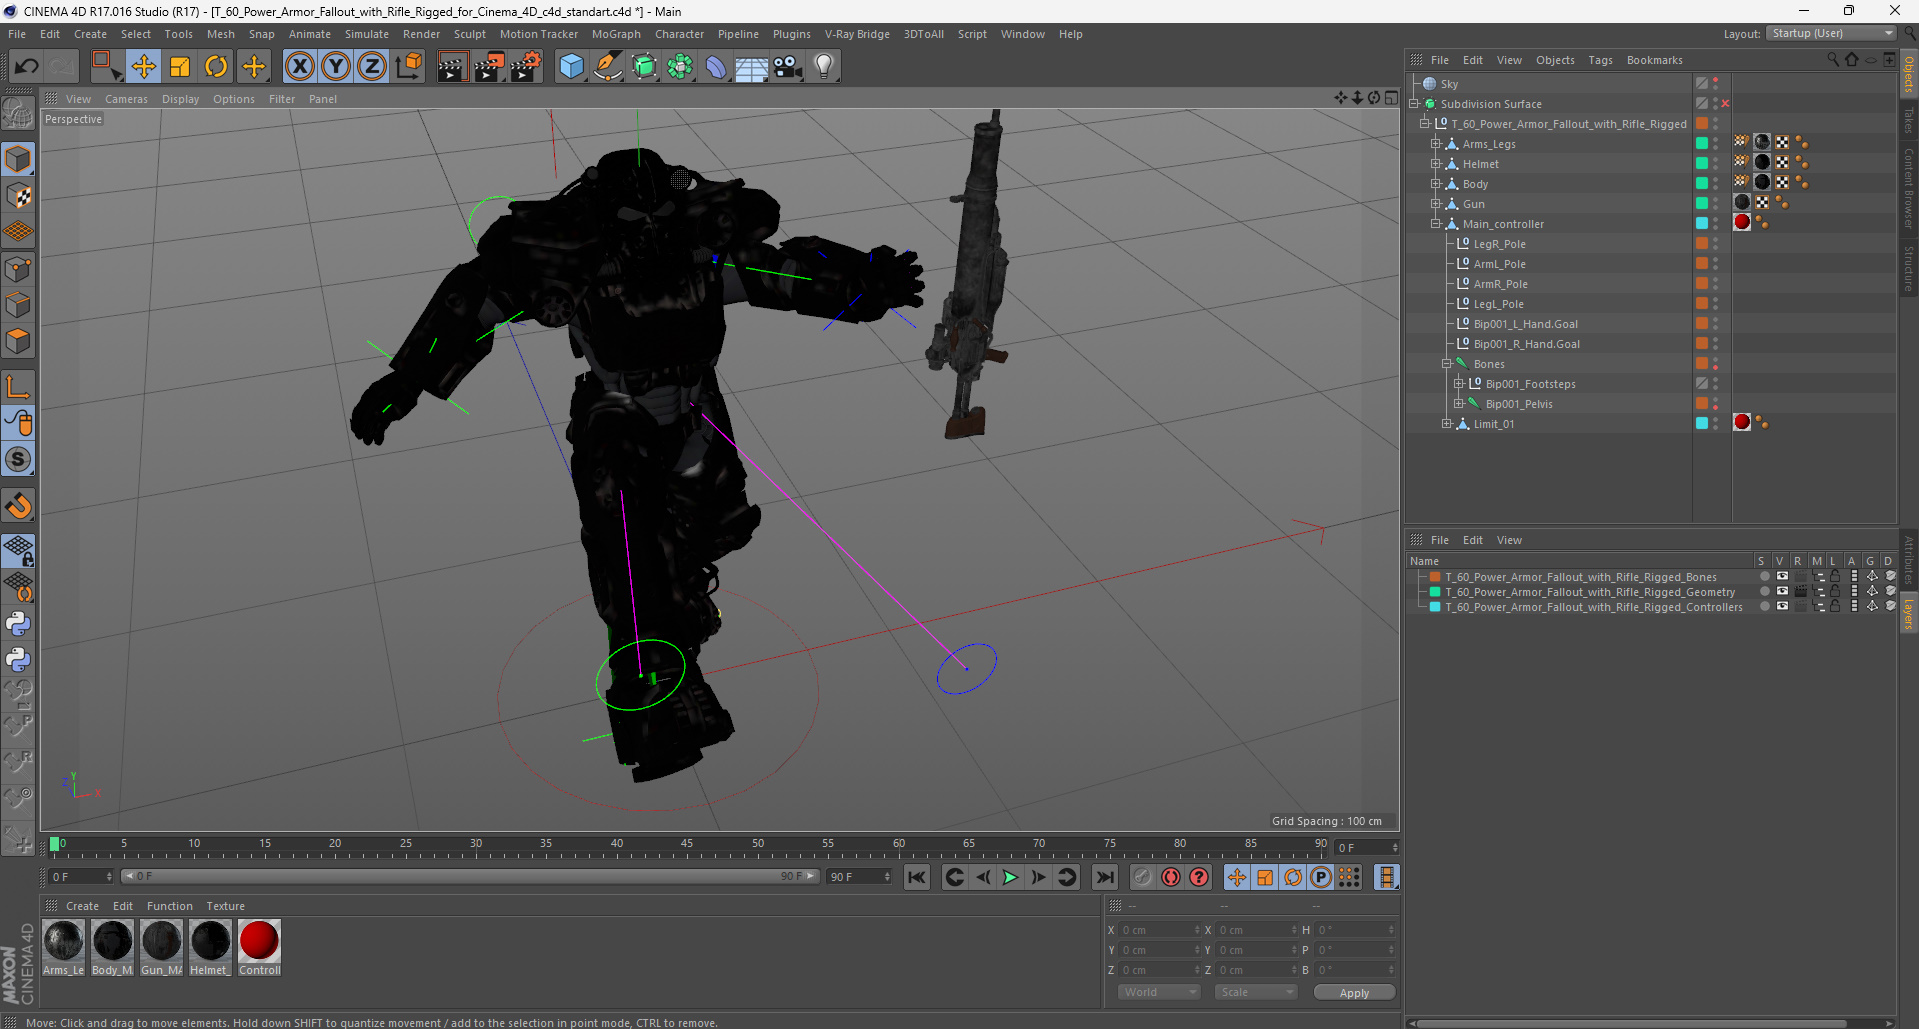Click the Make Editable icon in left toolbar
The width and height of the screenshot is (1919, 1029).
(18, 114)
